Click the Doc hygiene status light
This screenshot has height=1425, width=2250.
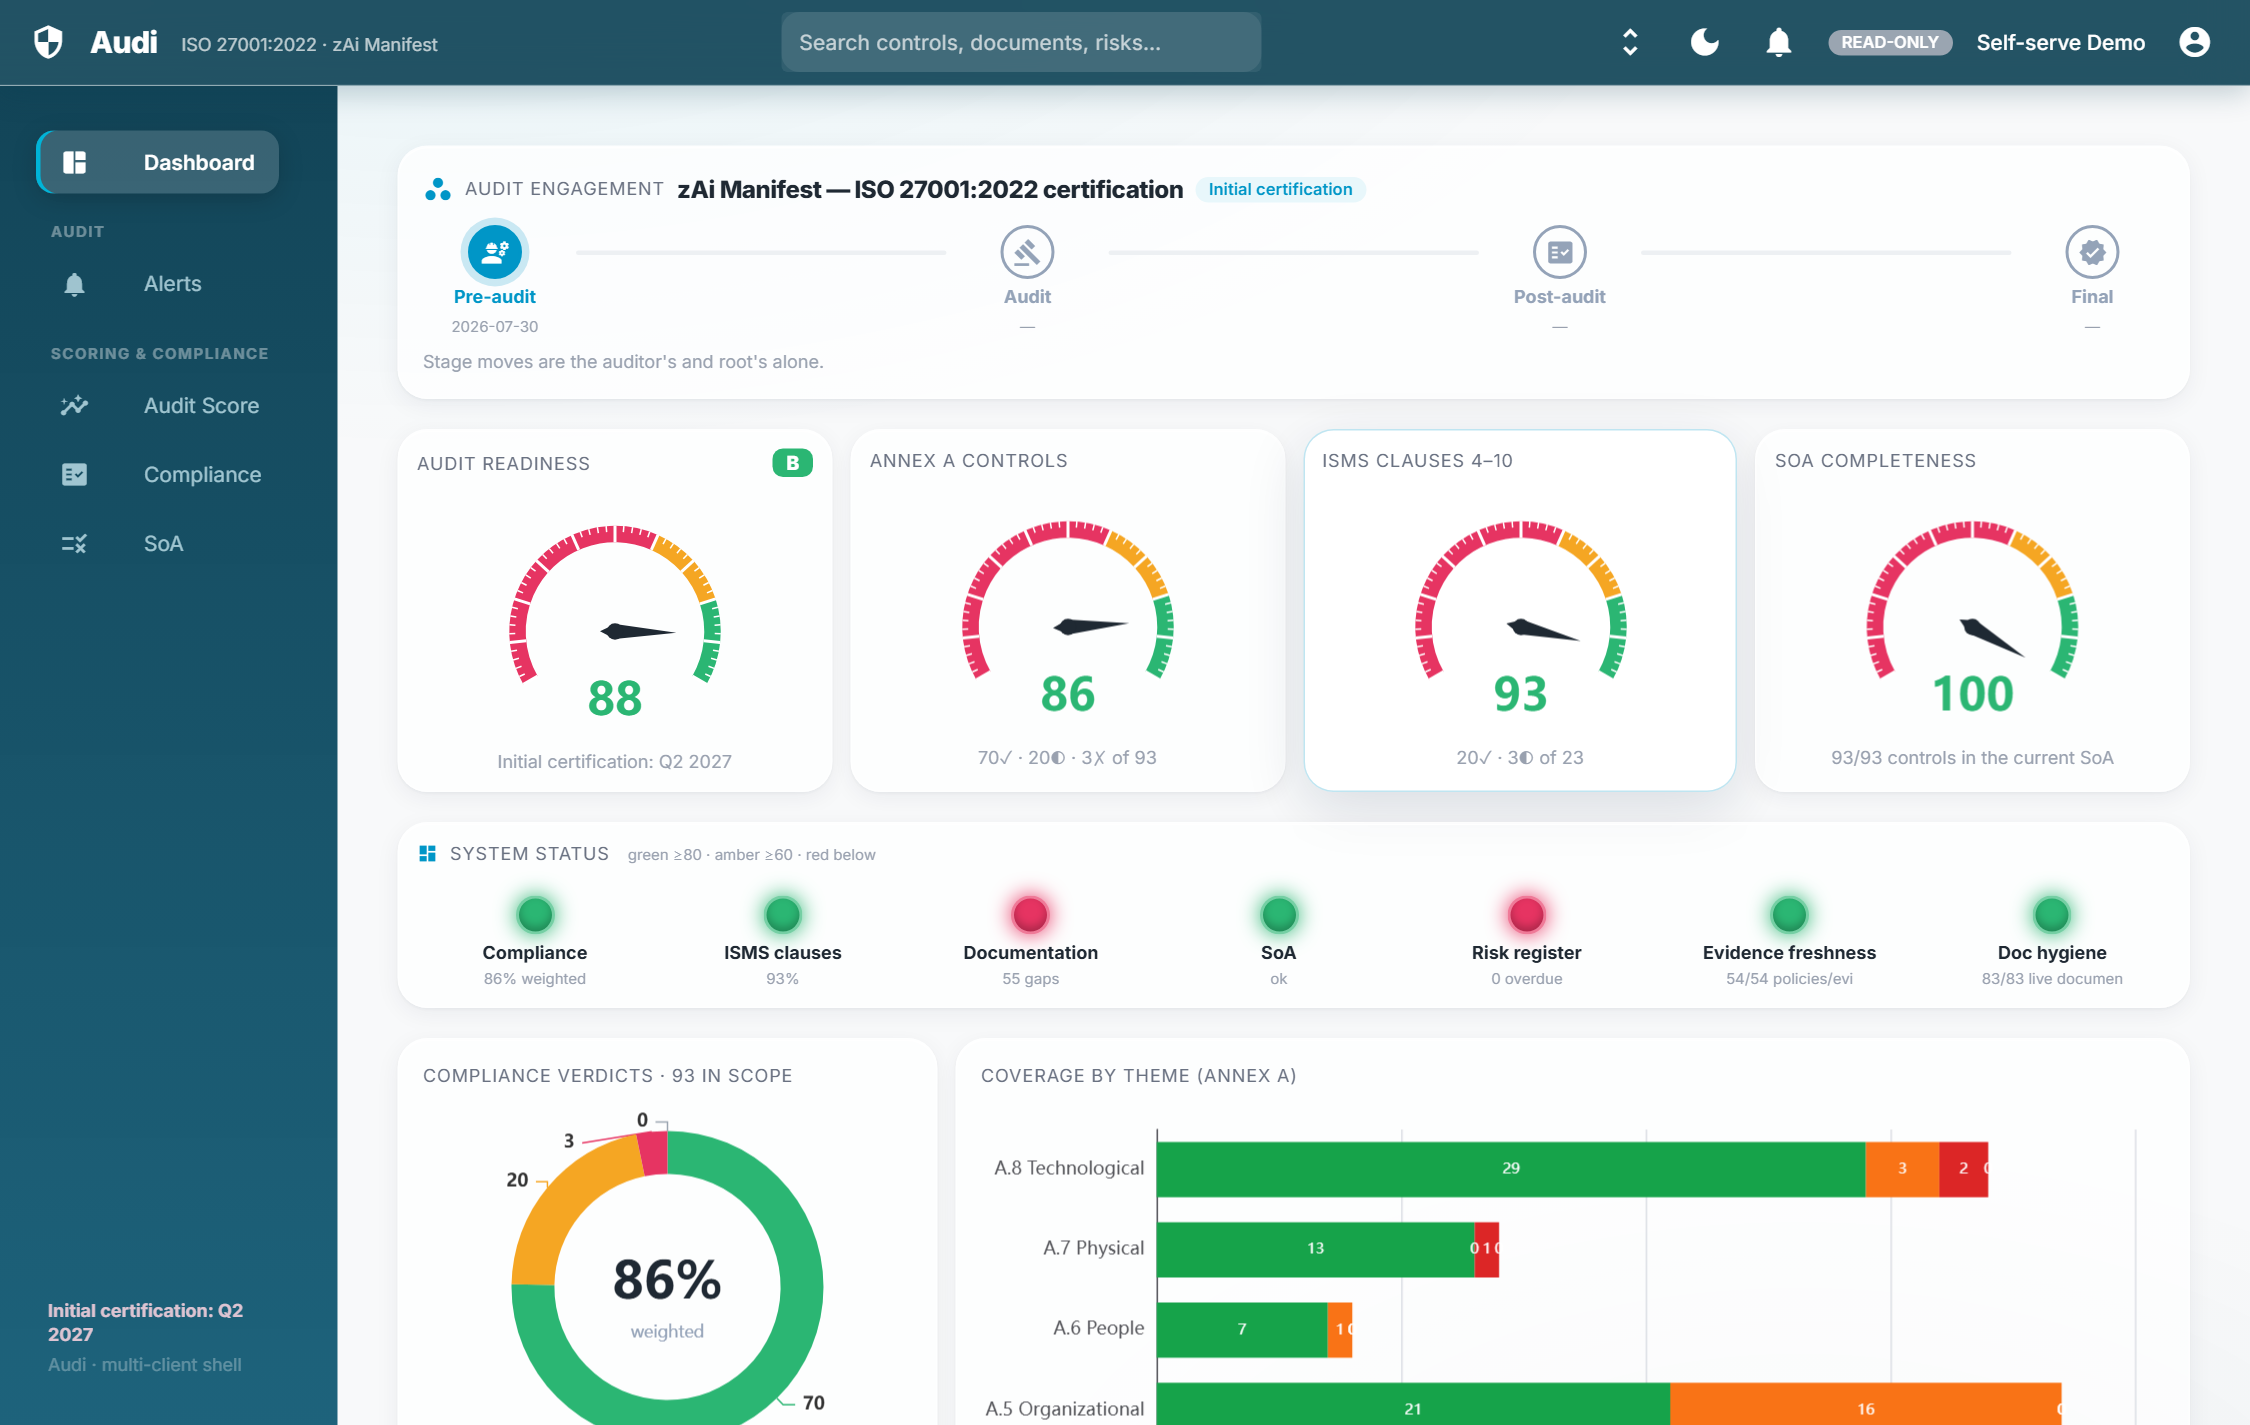pyautogui.click(x=2052, y=914)
